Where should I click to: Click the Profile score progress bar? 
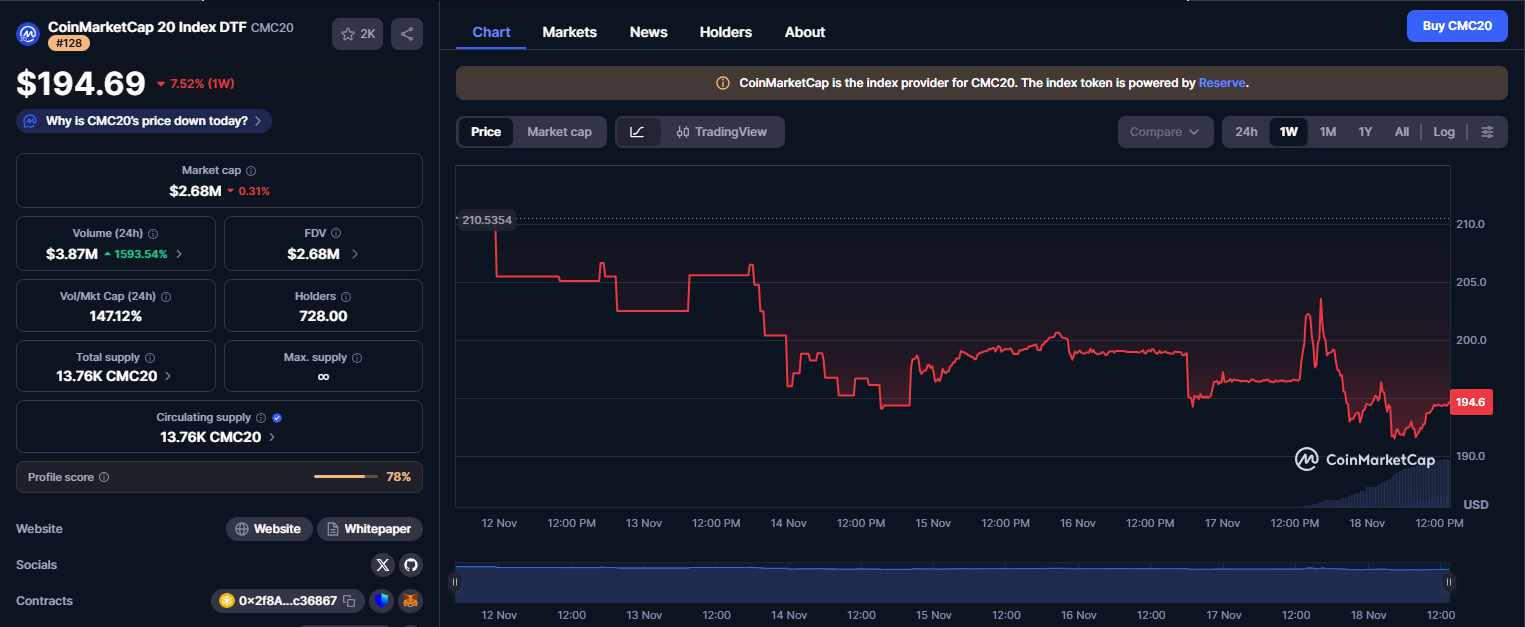346,477
